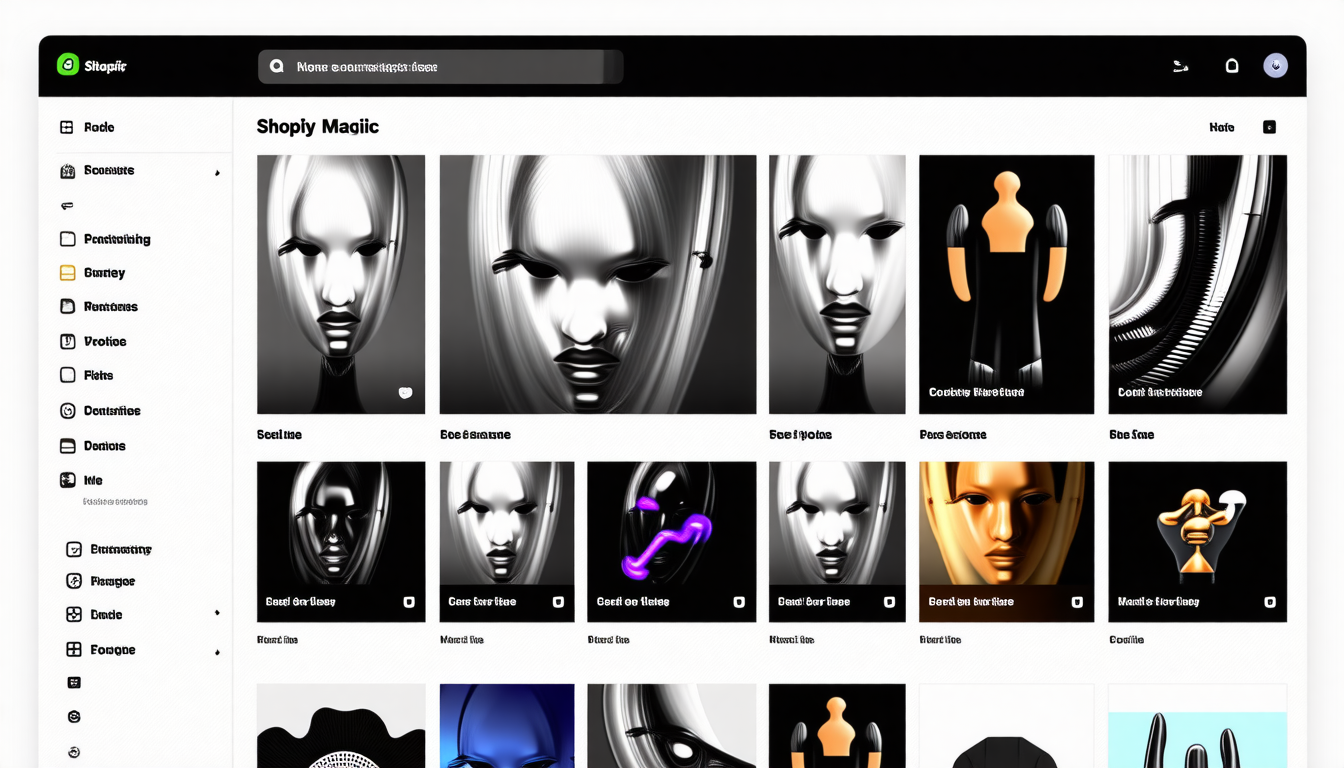
Task: Click square icon on gold trophy figure card
Action: tap(1270, 602)
